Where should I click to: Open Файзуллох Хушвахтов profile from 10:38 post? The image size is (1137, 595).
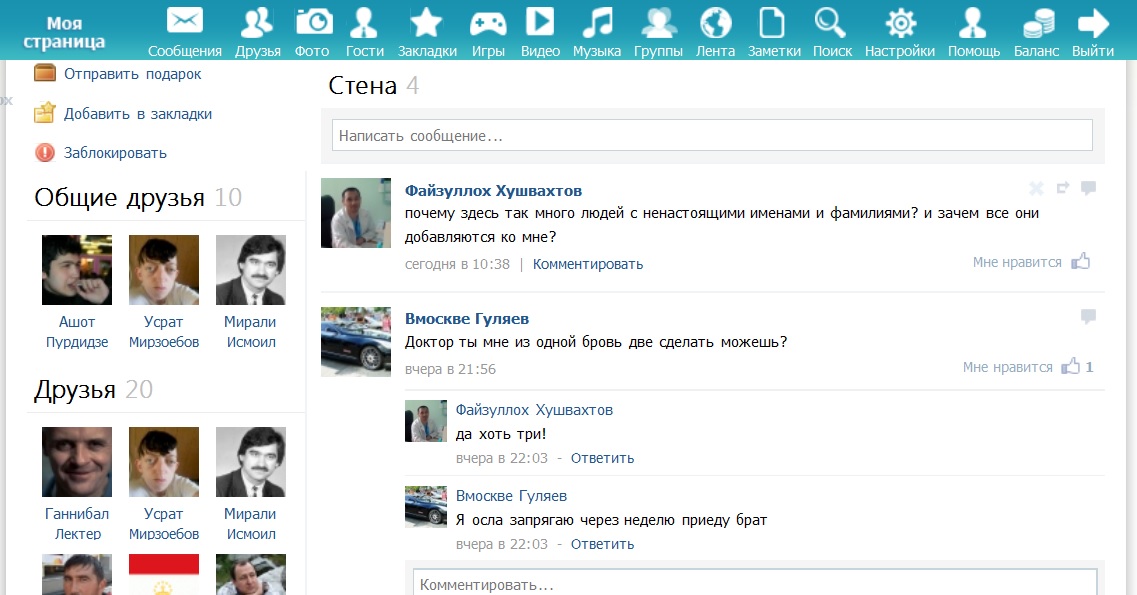(493, 191)
